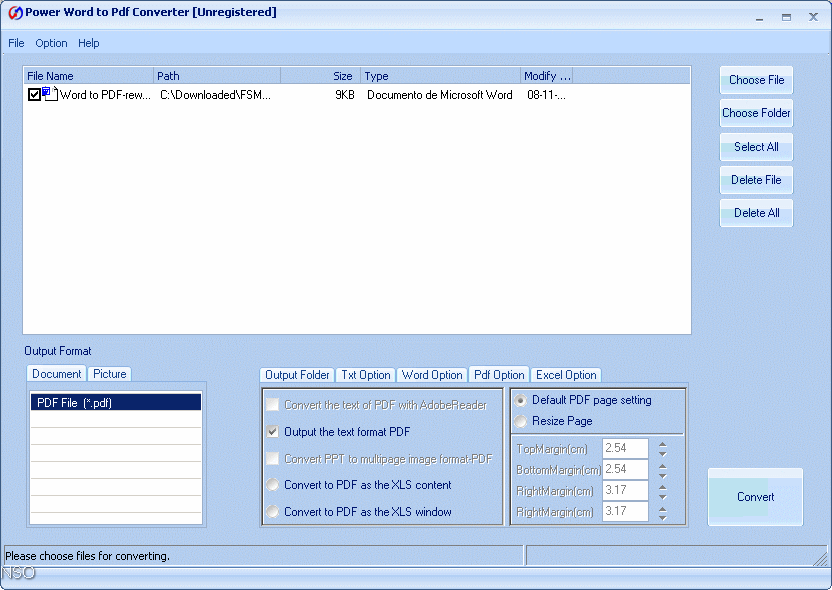Enable "Convert the text of PDF with AdobeReader"
This screenshot has width=832, height=590.
point(273,404)
